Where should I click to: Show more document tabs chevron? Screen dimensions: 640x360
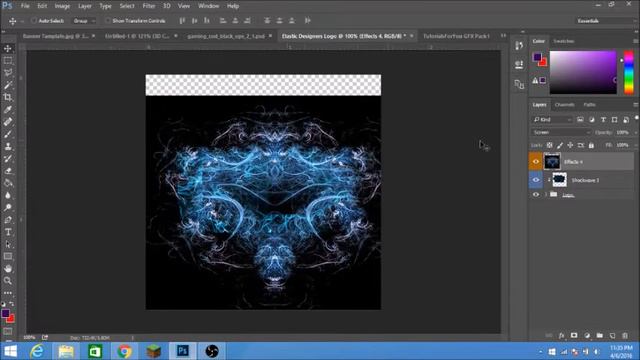pos(503,36)
